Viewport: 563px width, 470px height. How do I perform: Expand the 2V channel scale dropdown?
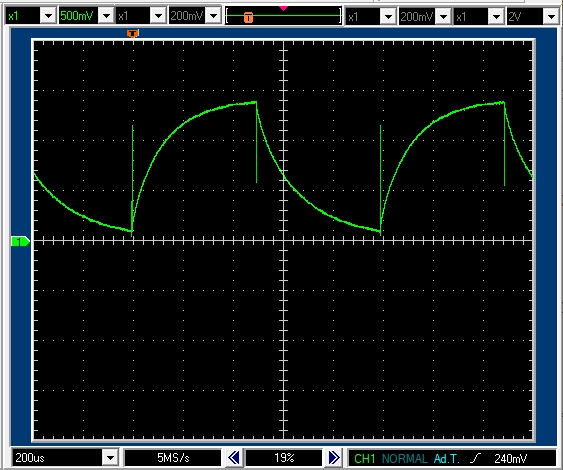[x=551, y=17]
